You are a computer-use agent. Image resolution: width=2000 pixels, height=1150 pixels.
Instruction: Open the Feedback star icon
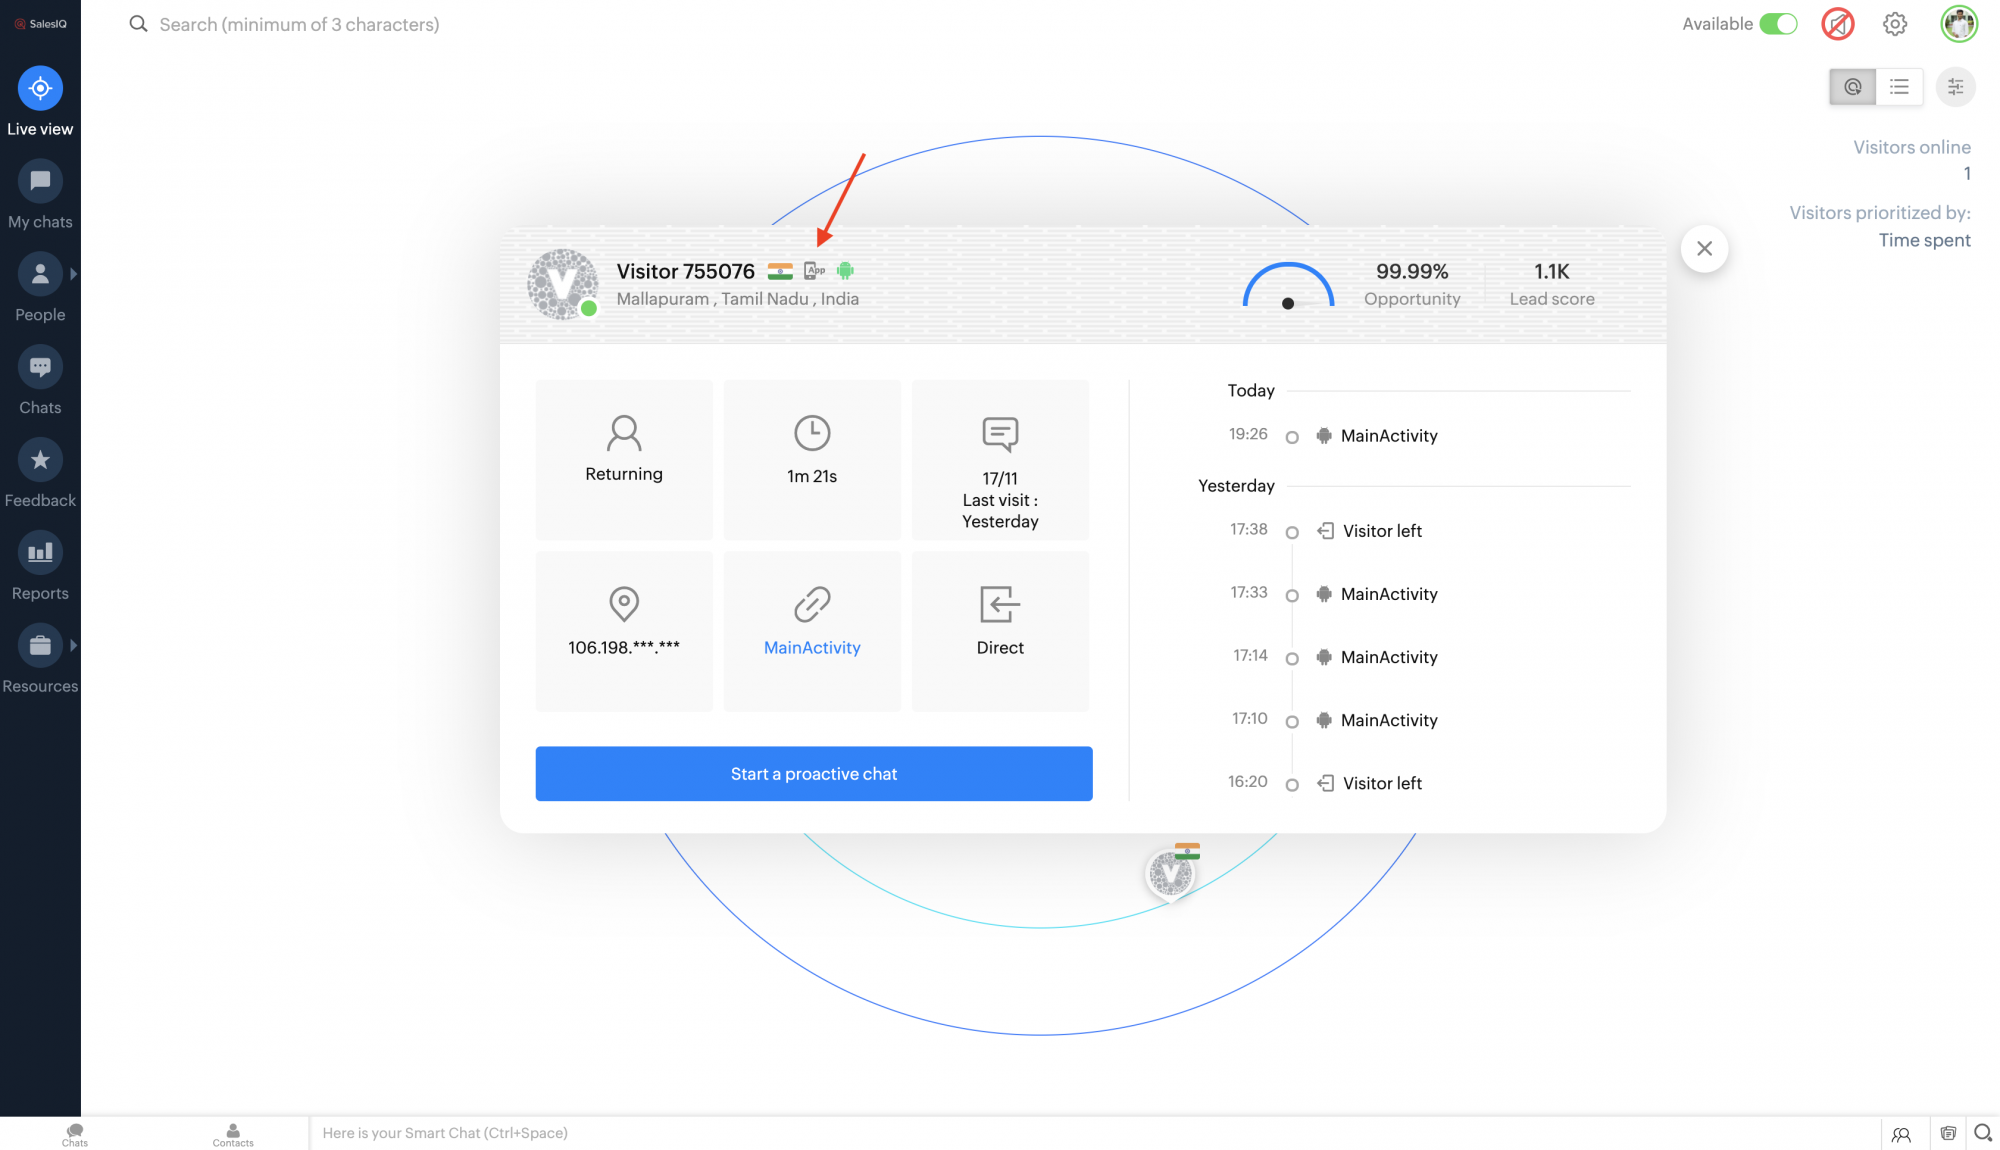(40, 460)
